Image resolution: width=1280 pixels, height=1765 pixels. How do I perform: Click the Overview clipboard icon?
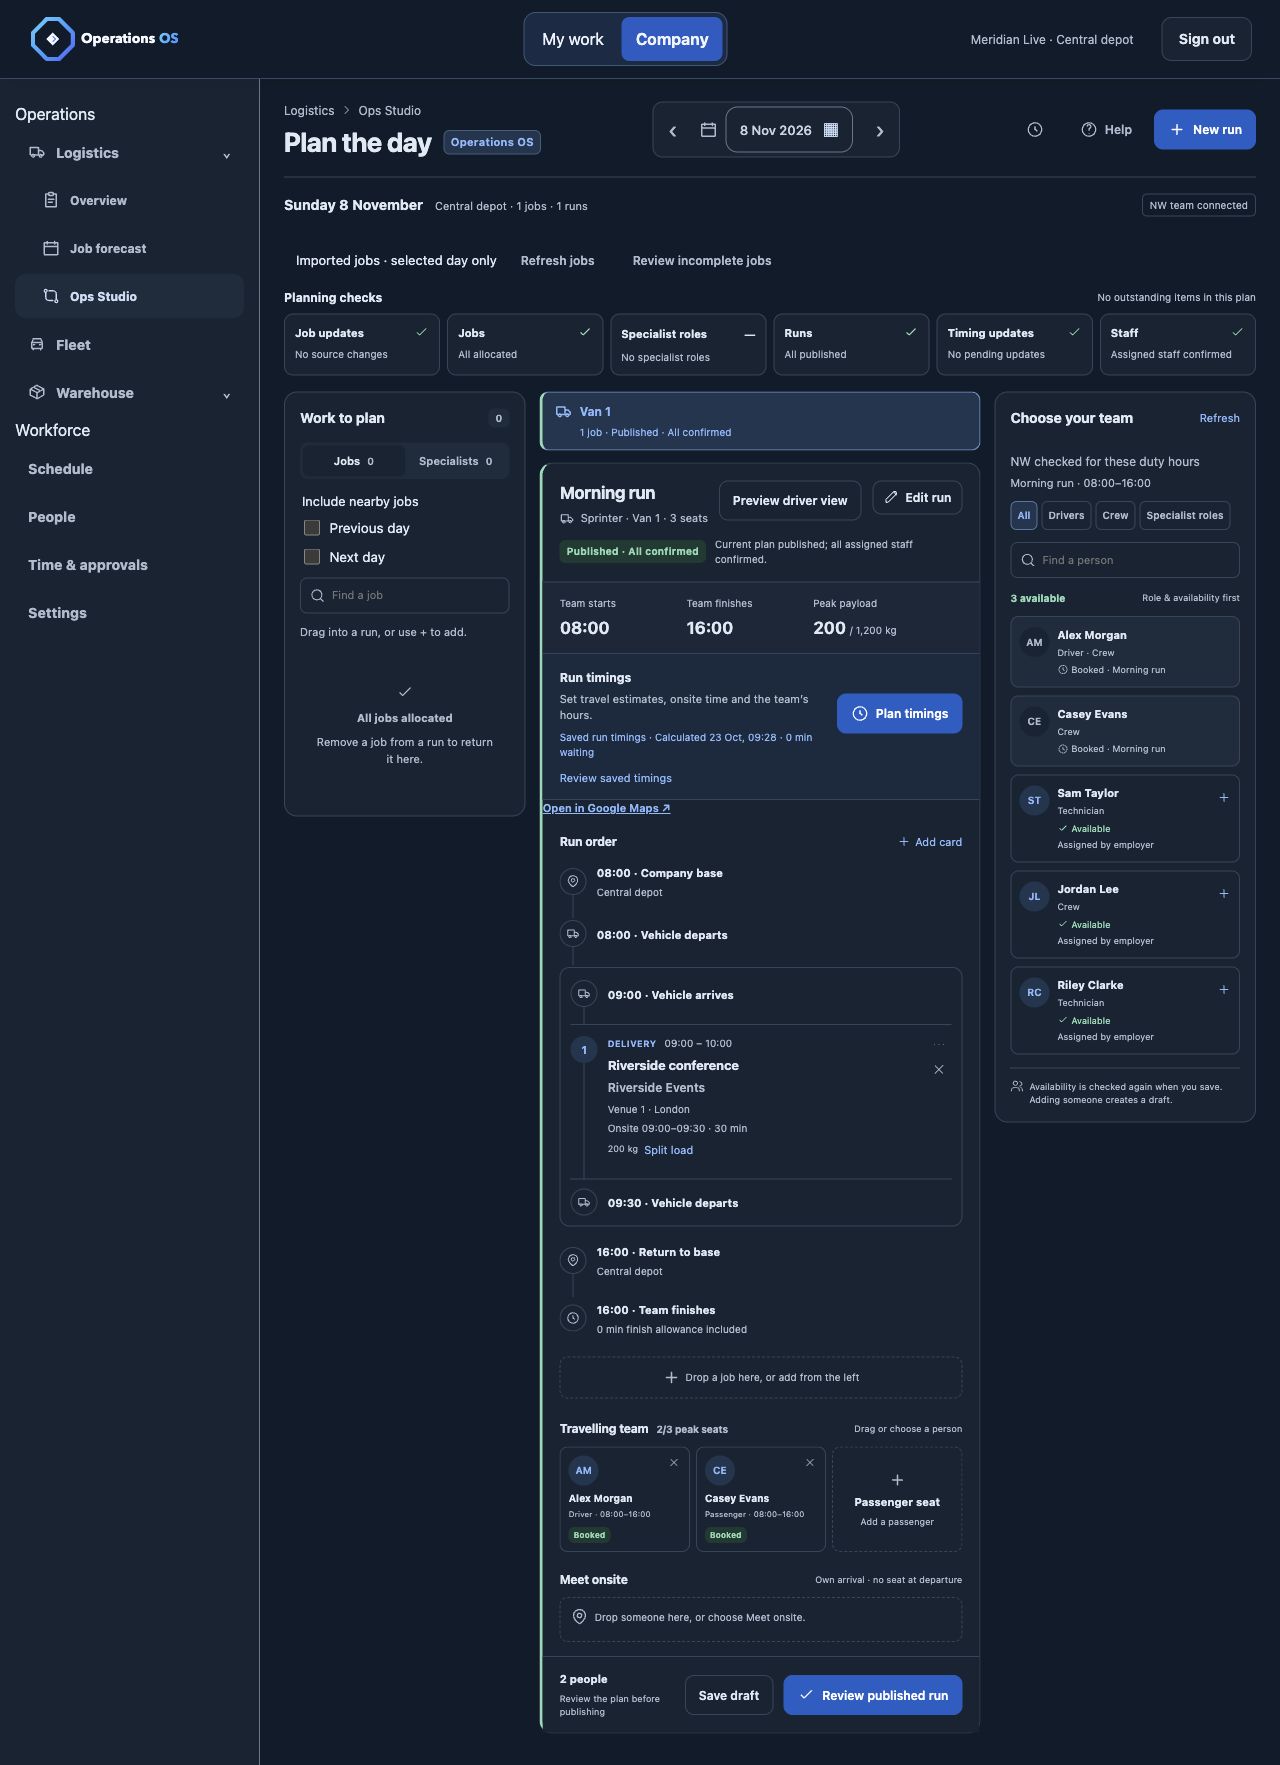pos(51,201)
